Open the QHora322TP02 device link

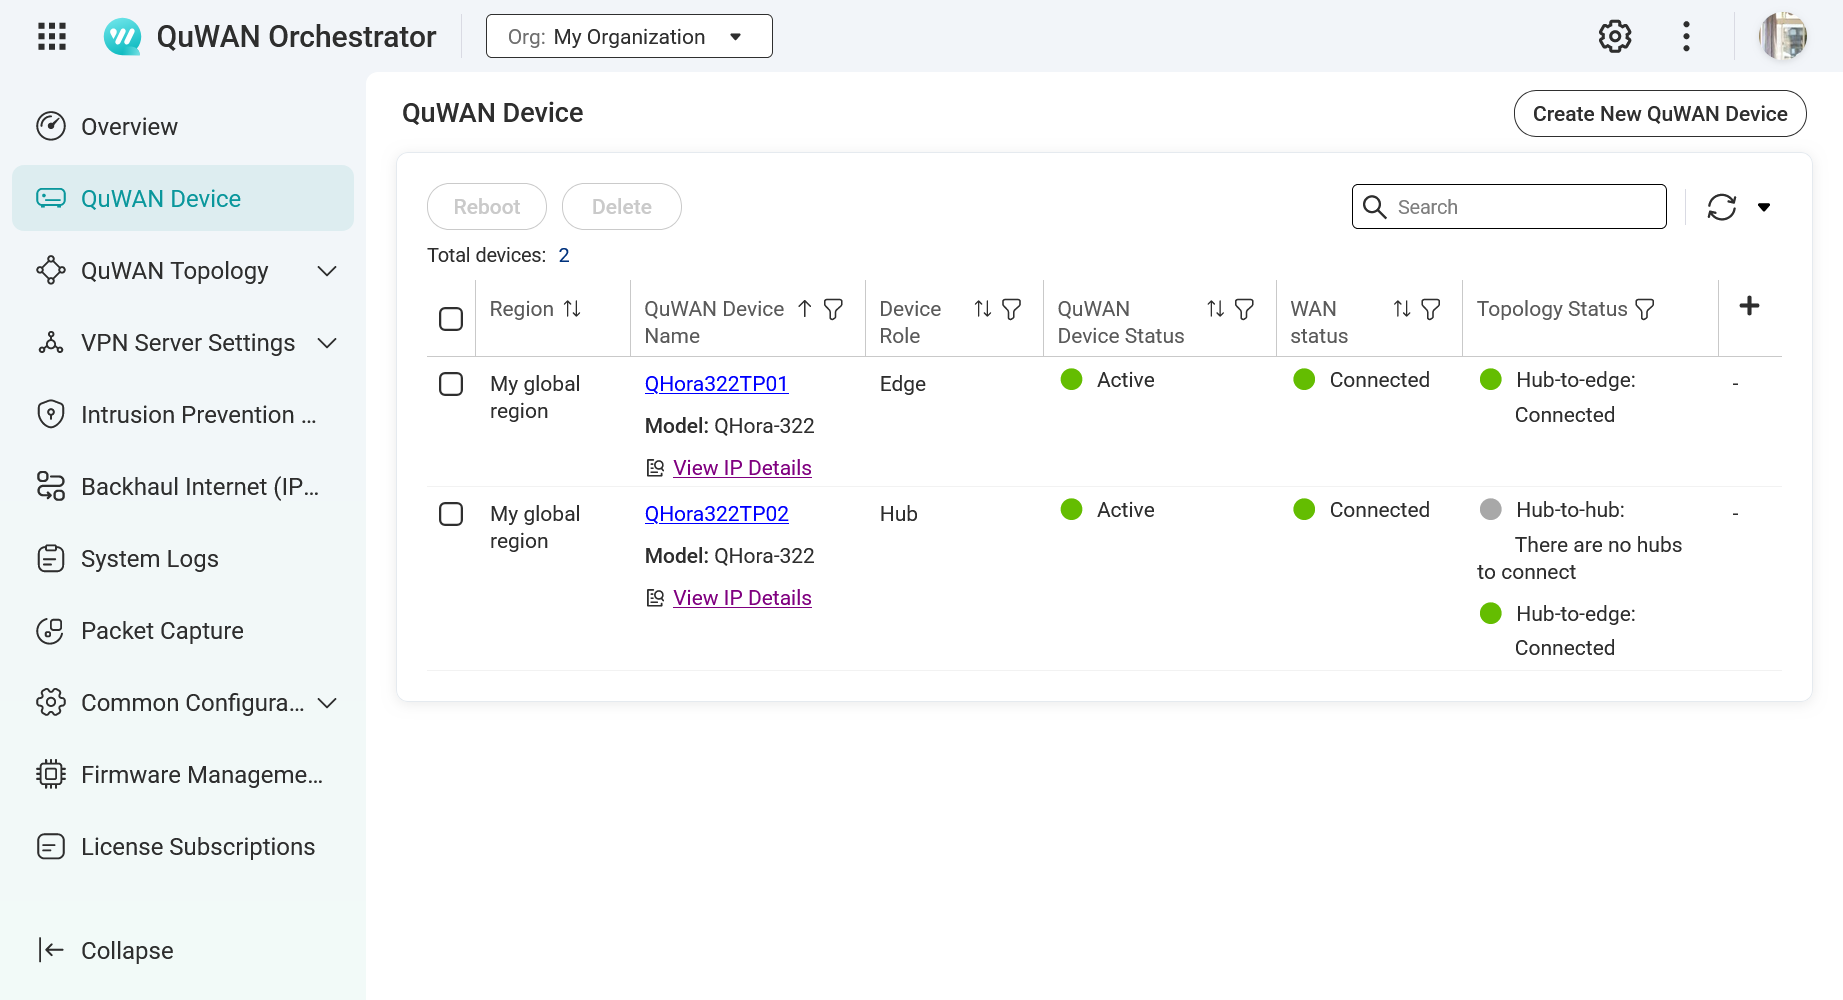(716, 514)
